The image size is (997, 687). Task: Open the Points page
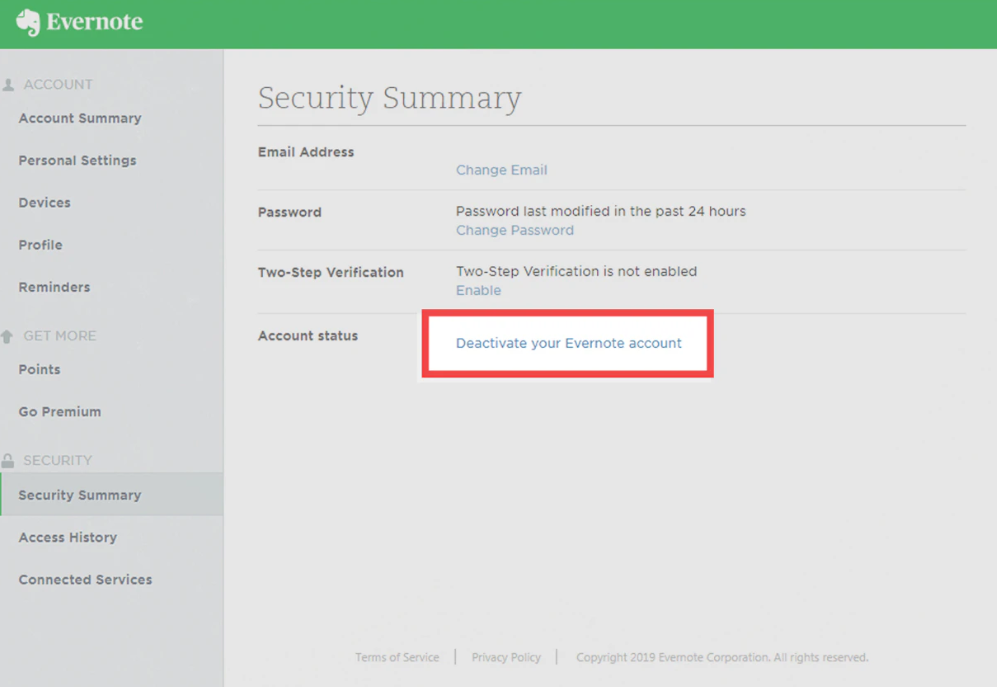coord(39,370)
